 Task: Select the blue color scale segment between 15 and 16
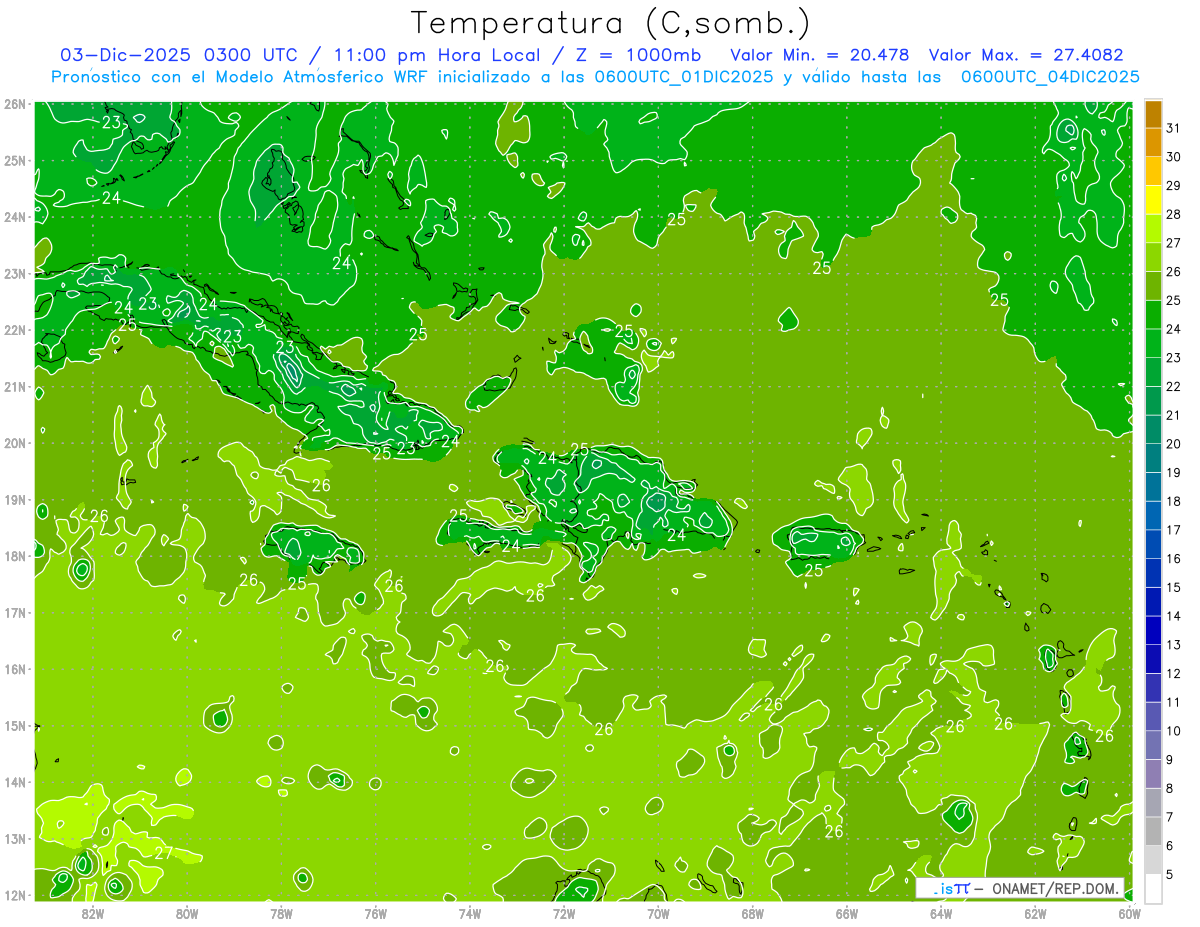pos(1153,573)
